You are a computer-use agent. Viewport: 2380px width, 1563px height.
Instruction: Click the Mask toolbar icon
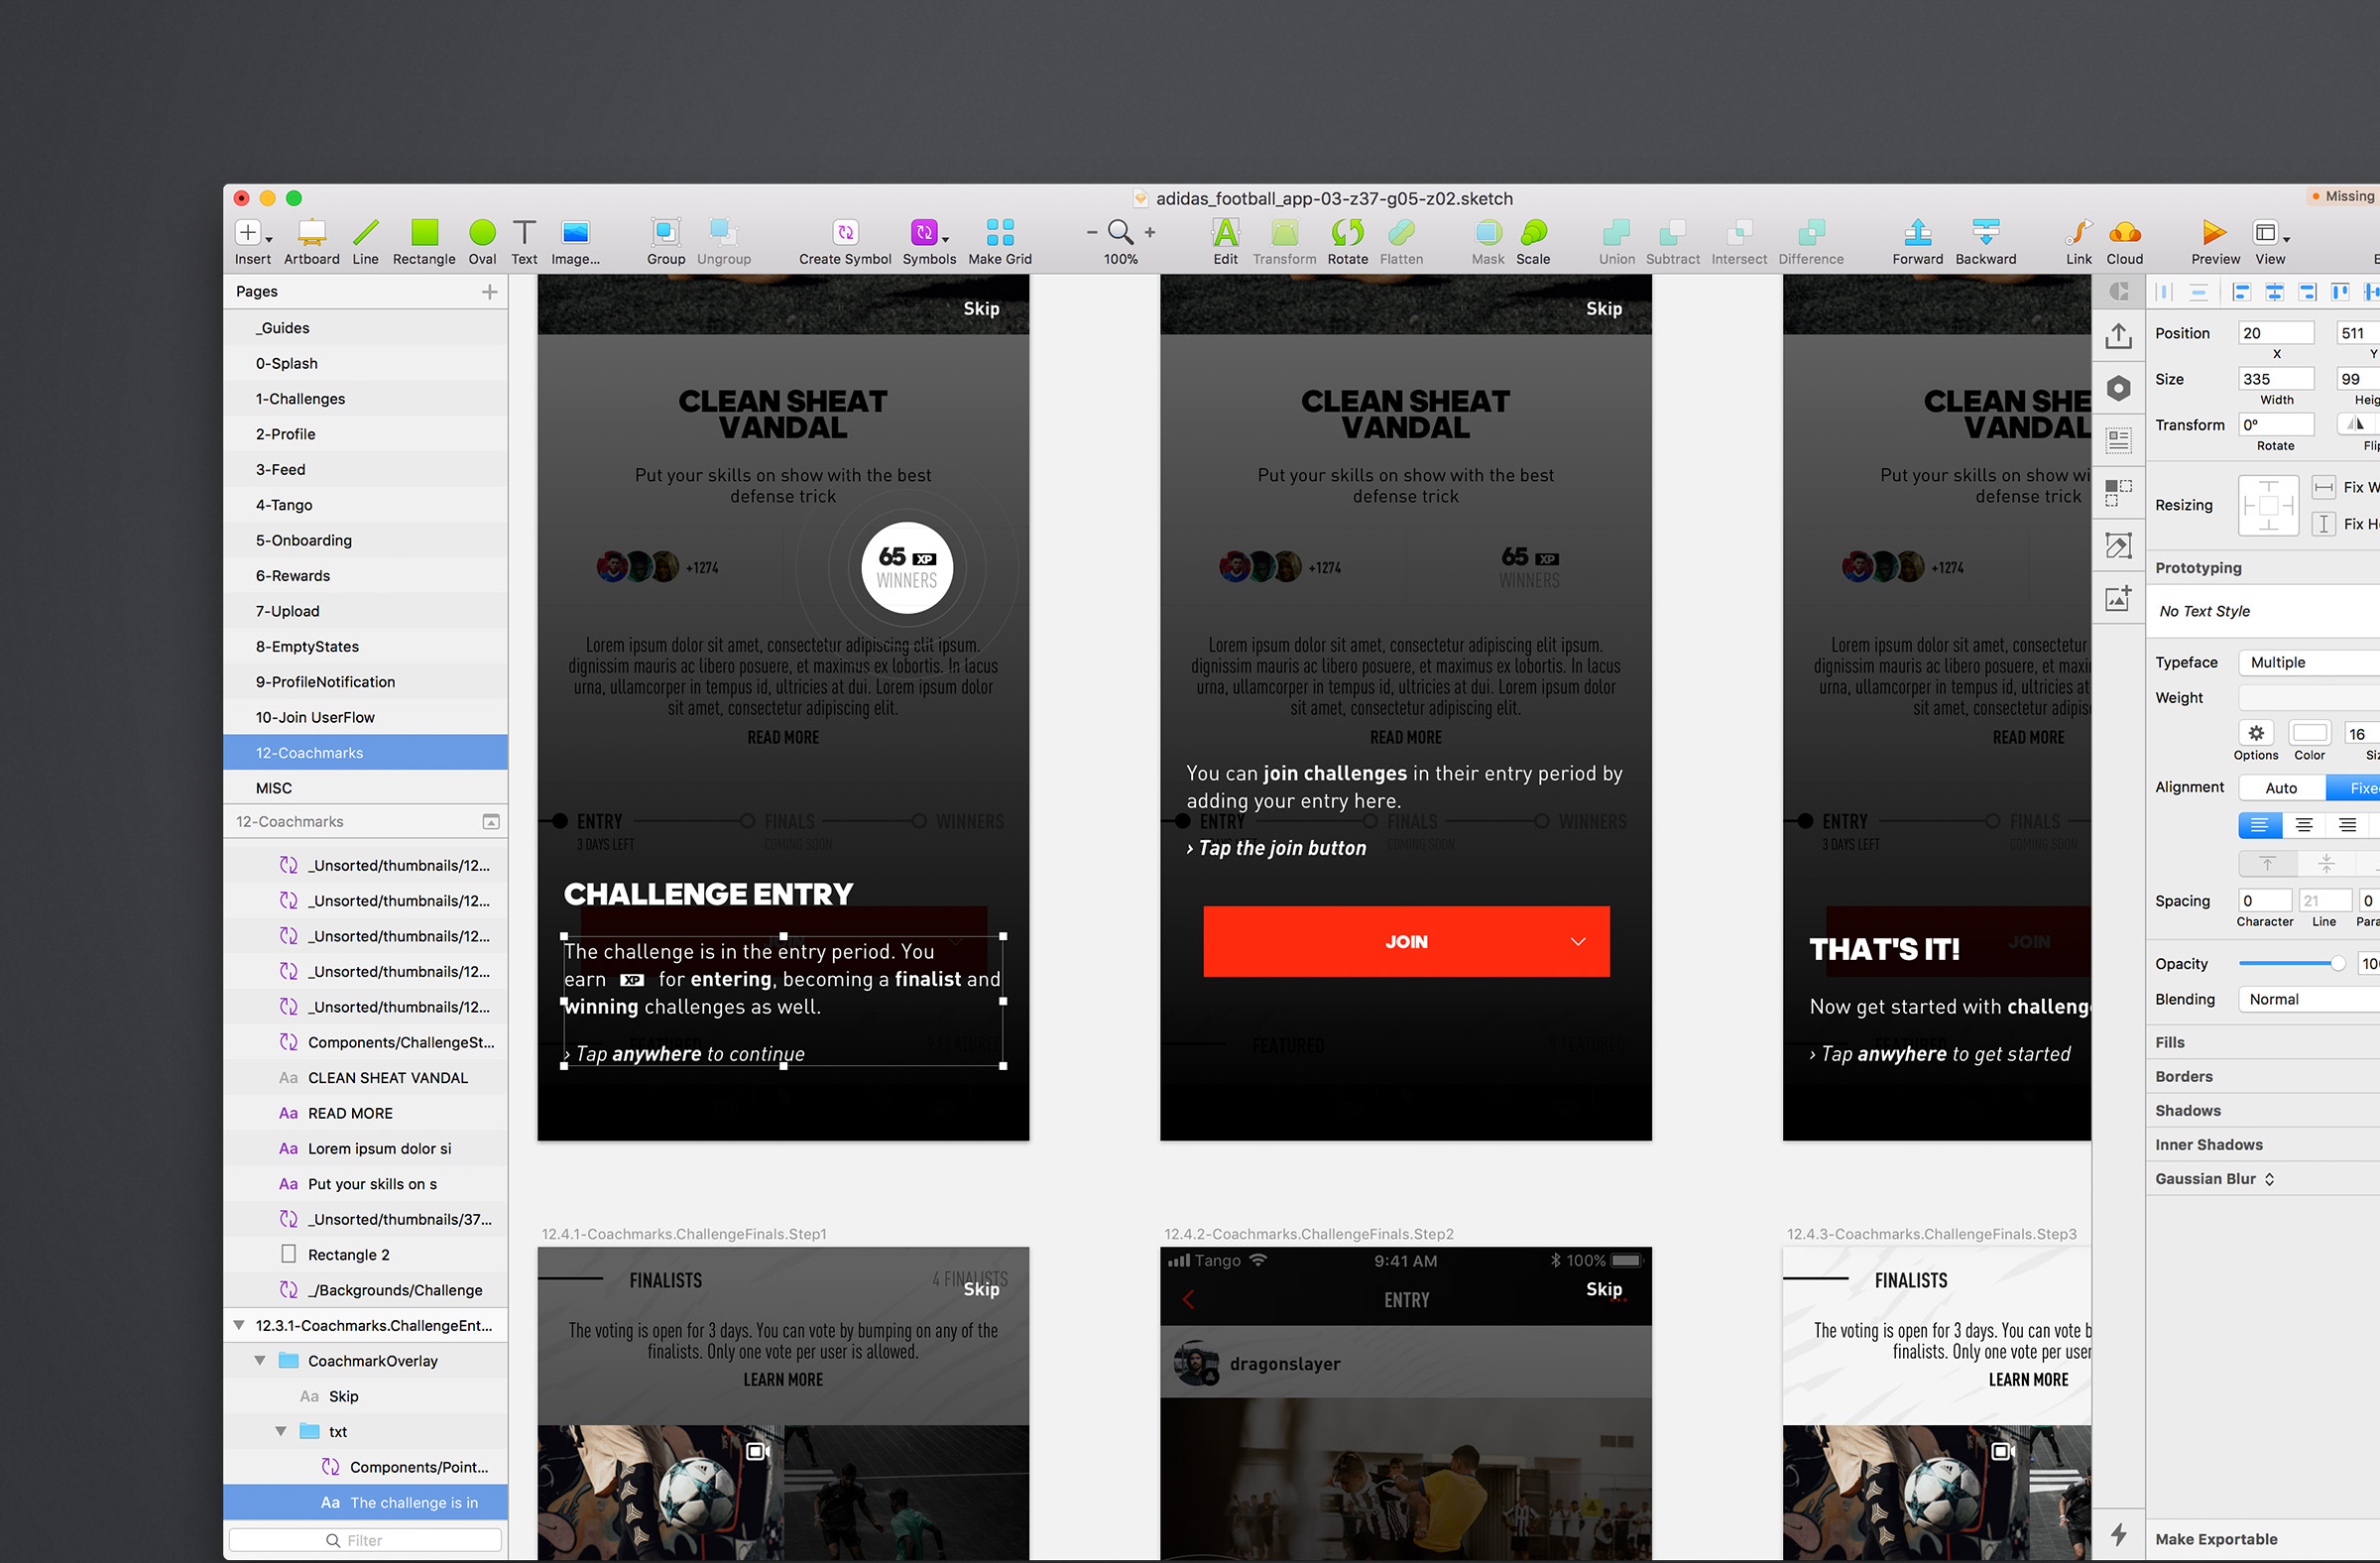point(1487,234)
